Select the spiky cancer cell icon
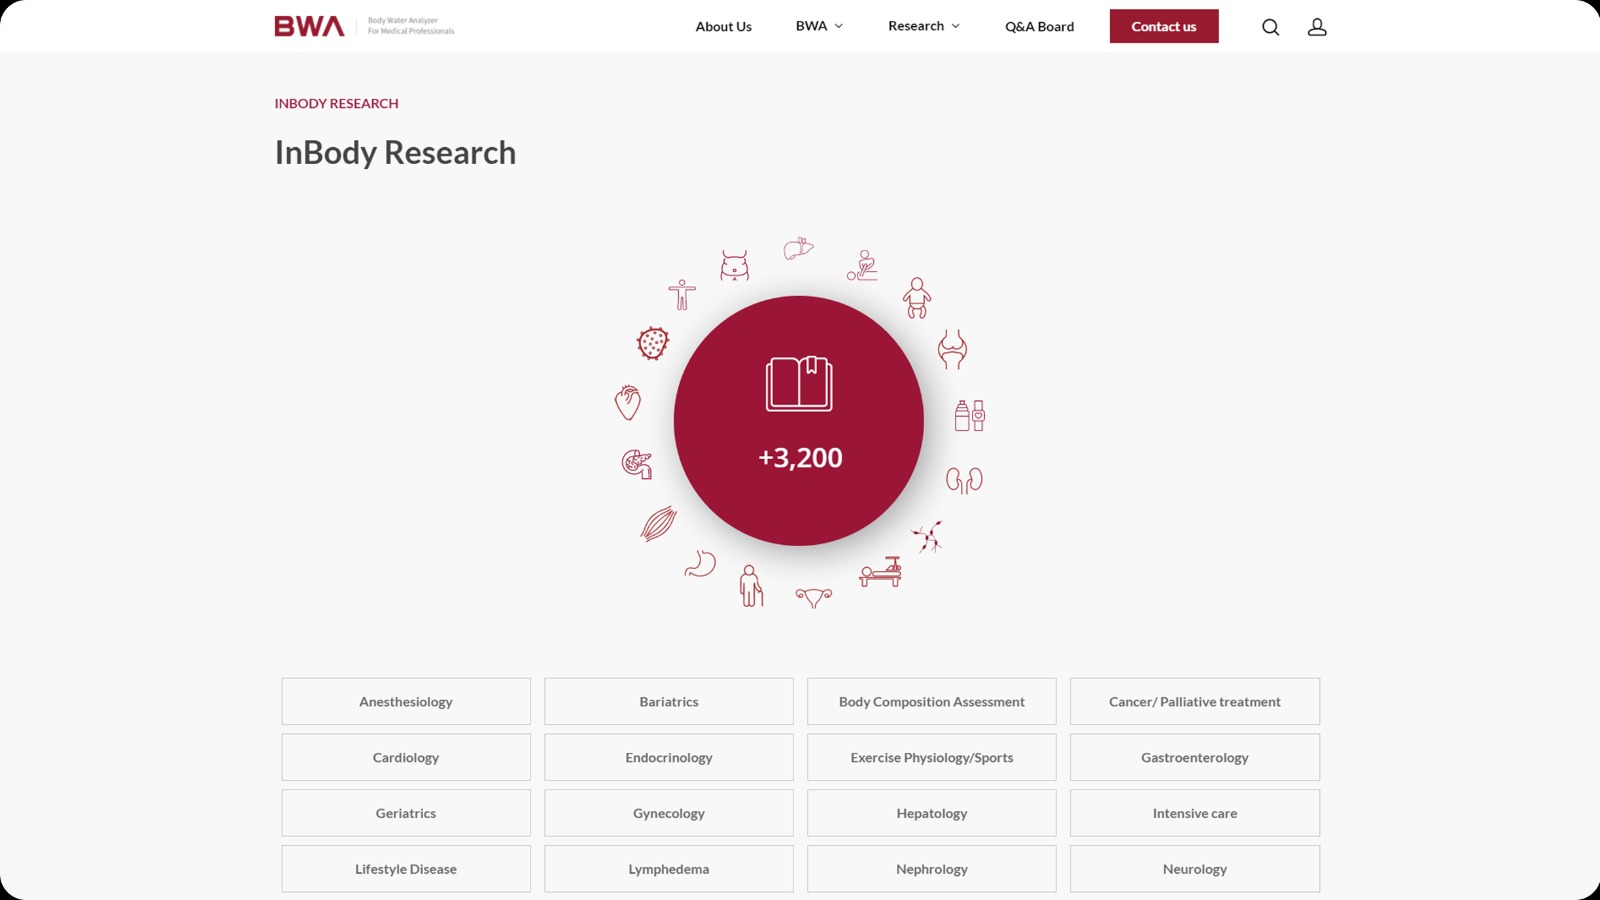Viewport: 1600px width, 900px height. [652, 343]
